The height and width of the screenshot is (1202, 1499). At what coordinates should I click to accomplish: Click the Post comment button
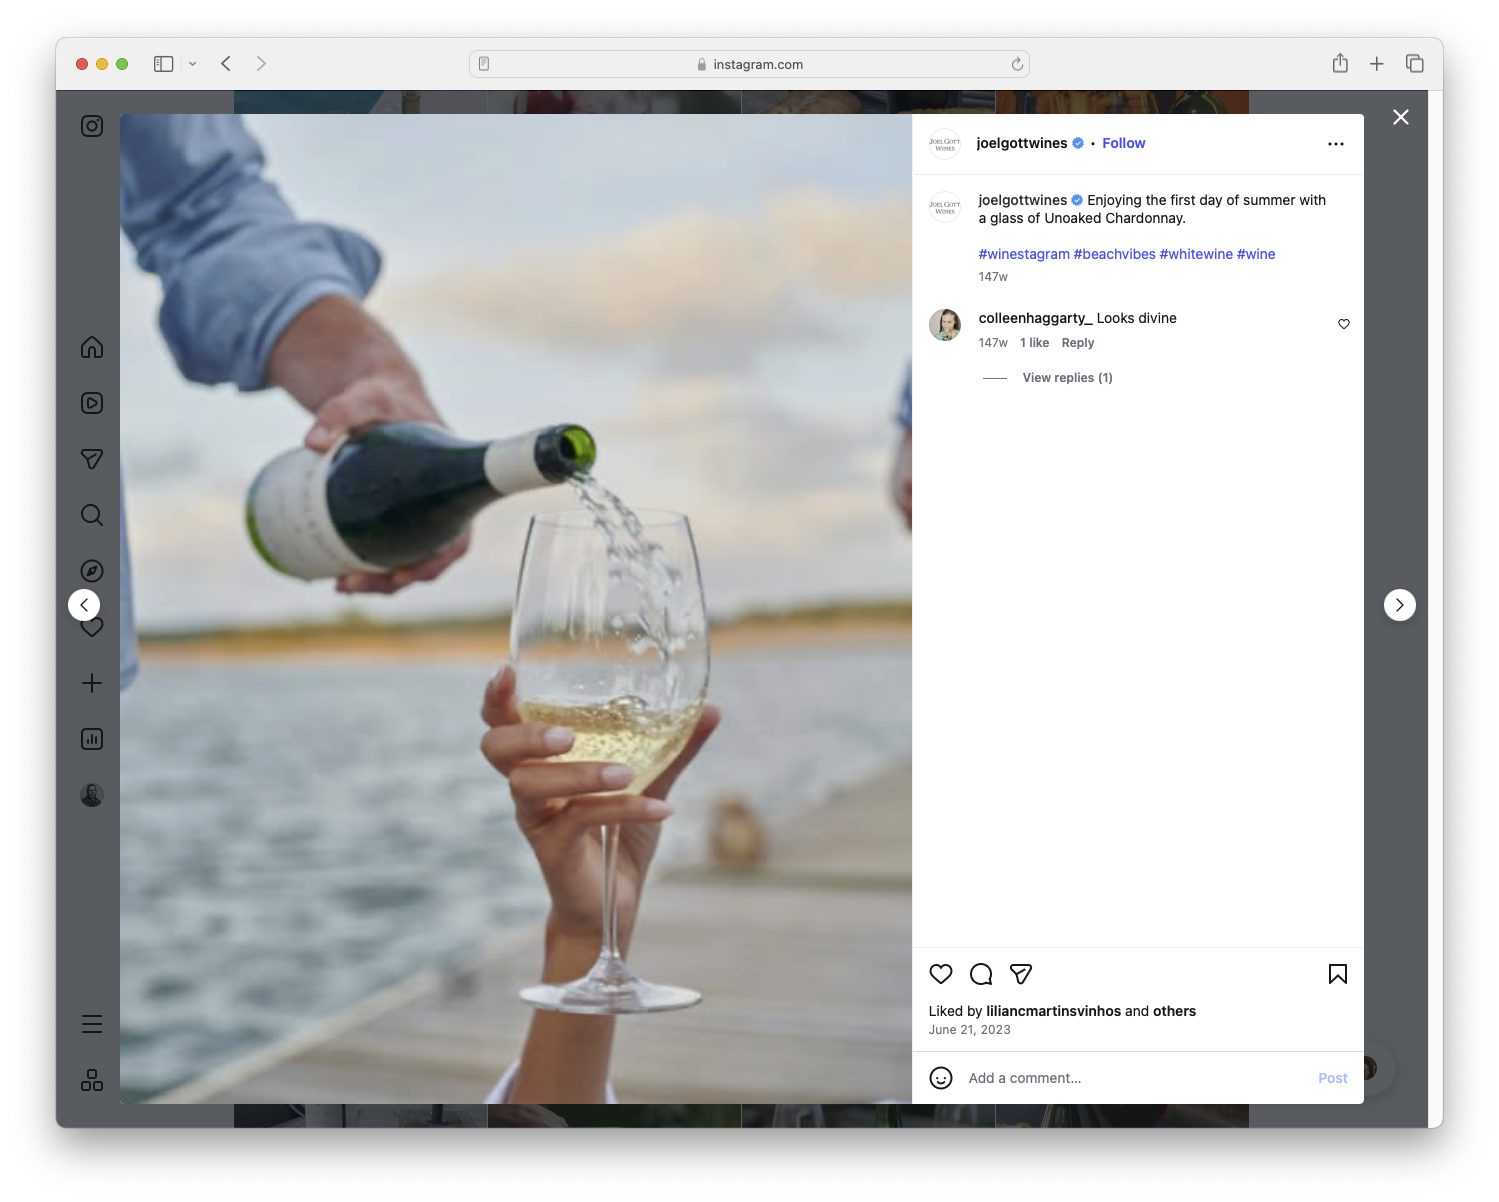click(x=1333, y=1078)
